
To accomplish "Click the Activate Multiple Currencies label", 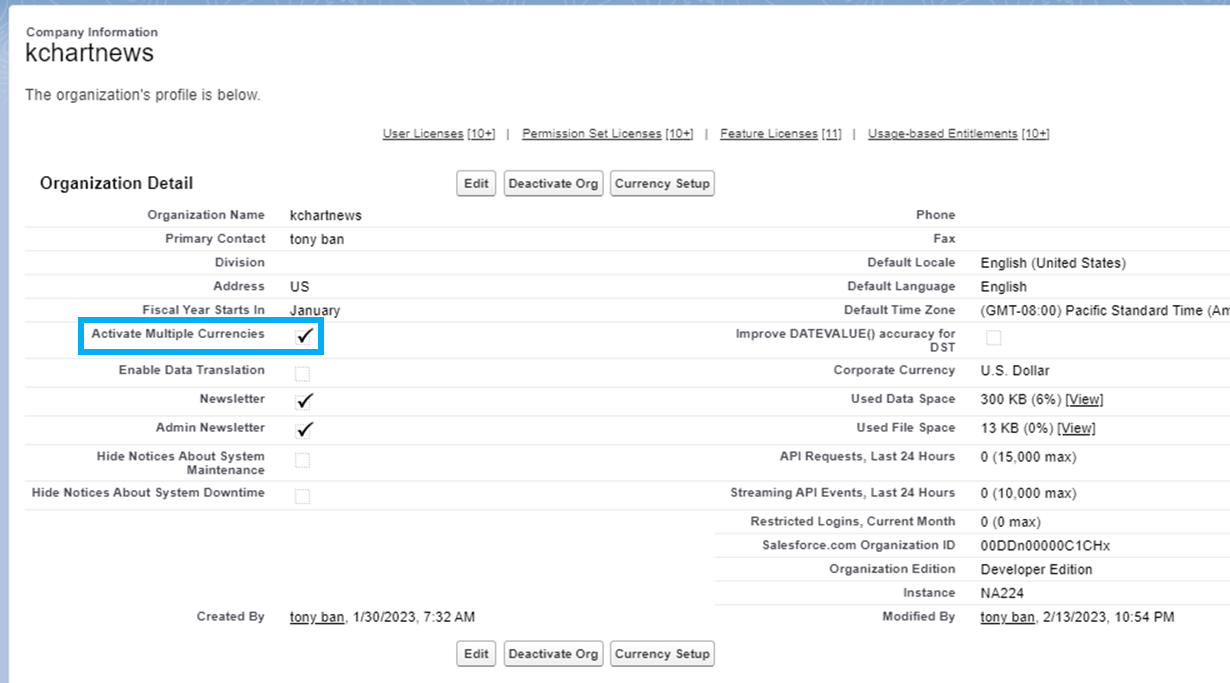I will 178,334.
